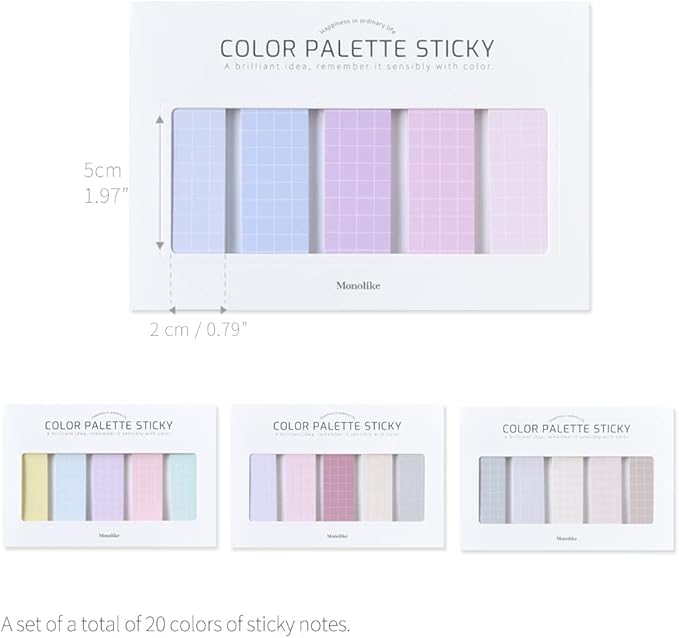
Task: Click the yellow sticky note in bottom-left pack
Action: click(x=35, y=486)
